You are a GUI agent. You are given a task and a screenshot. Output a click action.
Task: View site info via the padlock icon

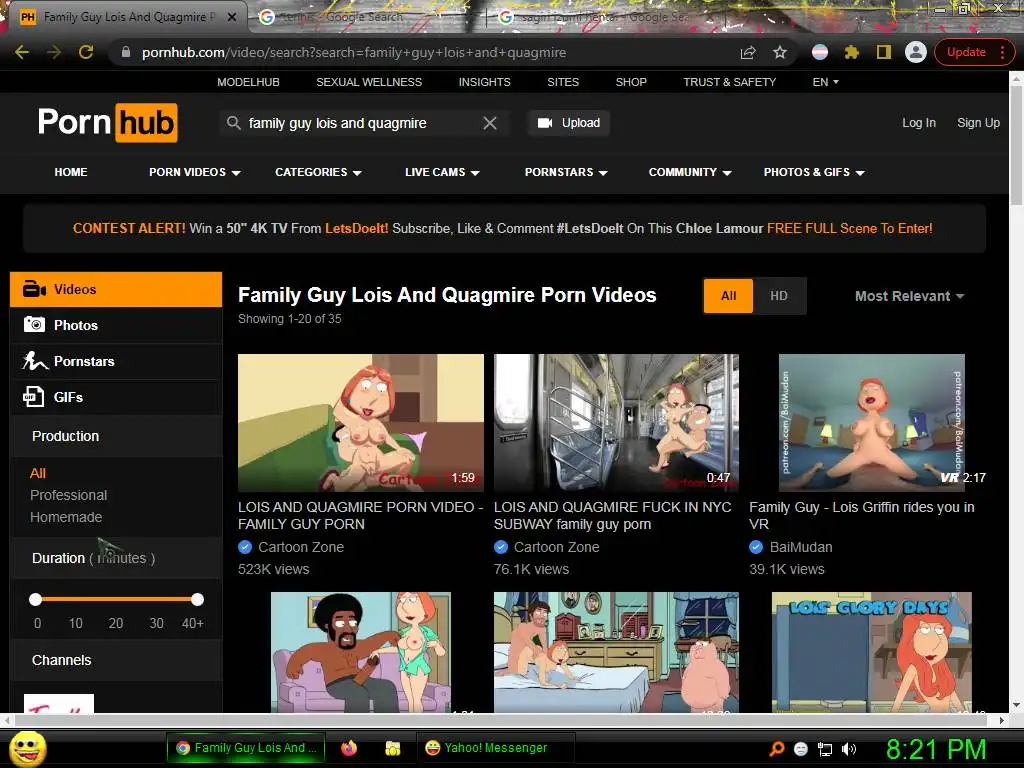pyautogui.click(x=126, y=52)
